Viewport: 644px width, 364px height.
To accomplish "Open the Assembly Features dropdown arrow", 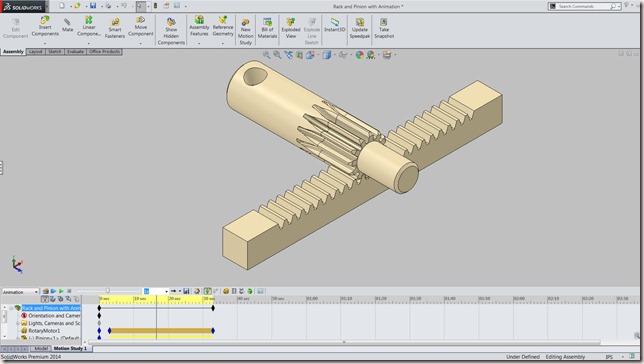I will [x=199, y=43].
